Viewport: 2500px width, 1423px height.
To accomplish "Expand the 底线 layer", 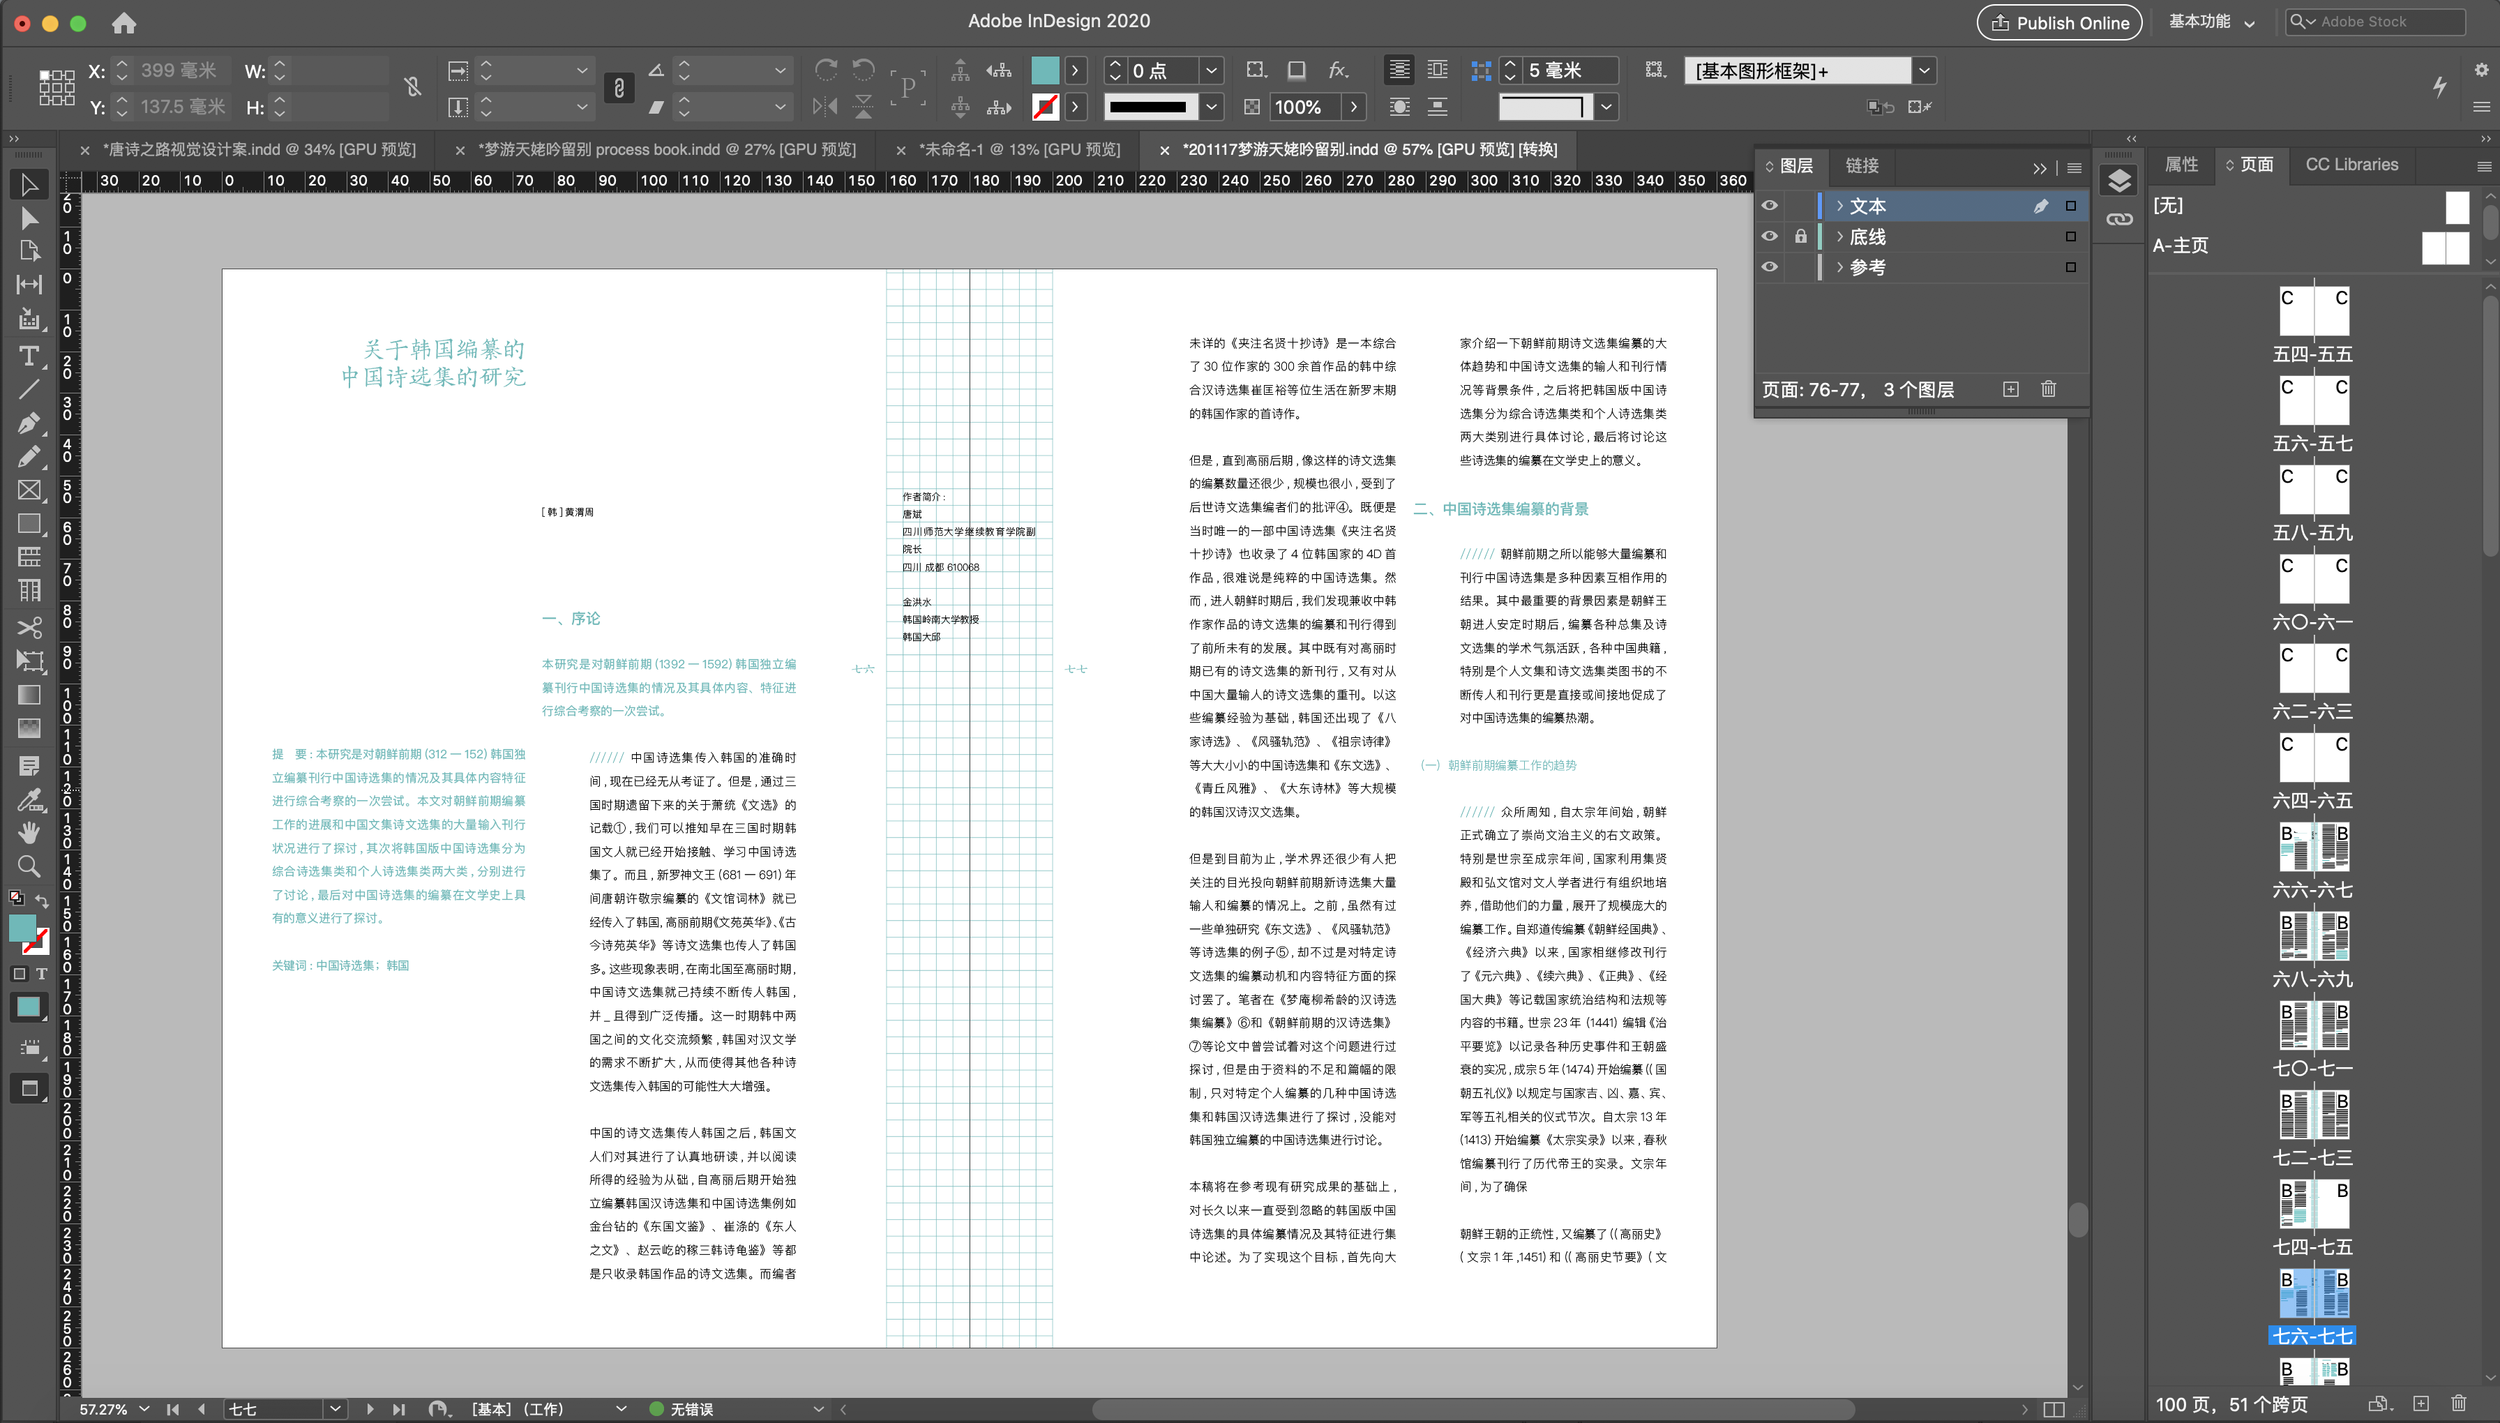I will pos(1839,237).
